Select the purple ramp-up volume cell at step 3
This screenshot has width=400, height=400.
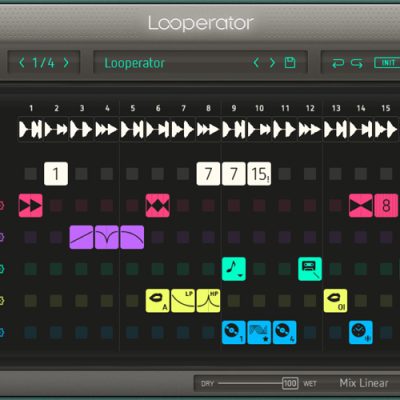[x=81, y=237]
